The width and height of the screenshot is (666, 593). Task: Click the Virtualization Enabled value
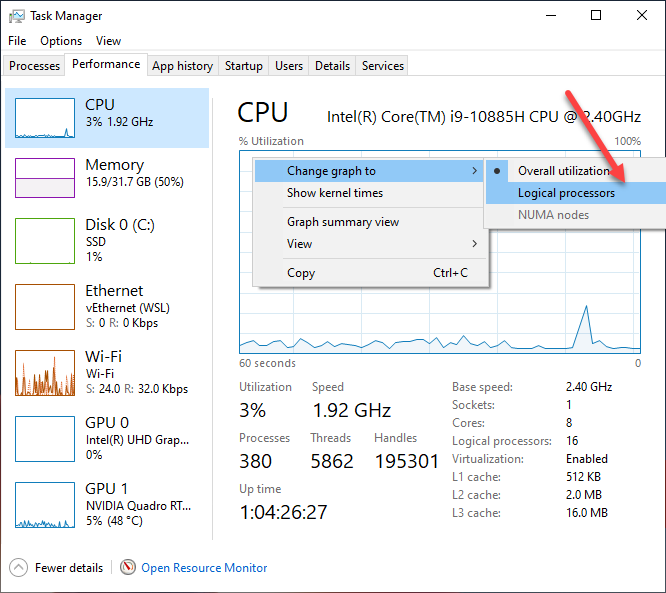pyautogui.click(x=587, y=459)
